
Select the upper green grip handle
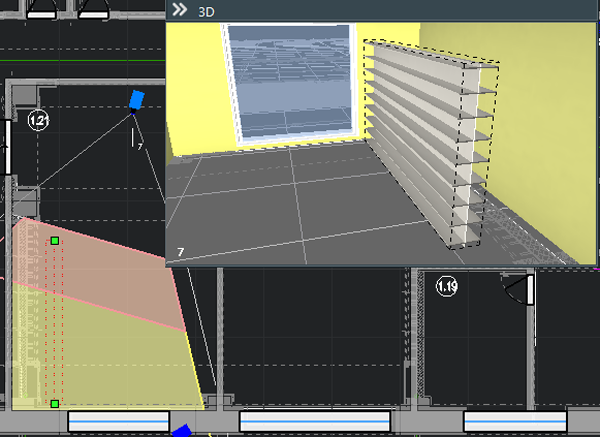point(55,241)
